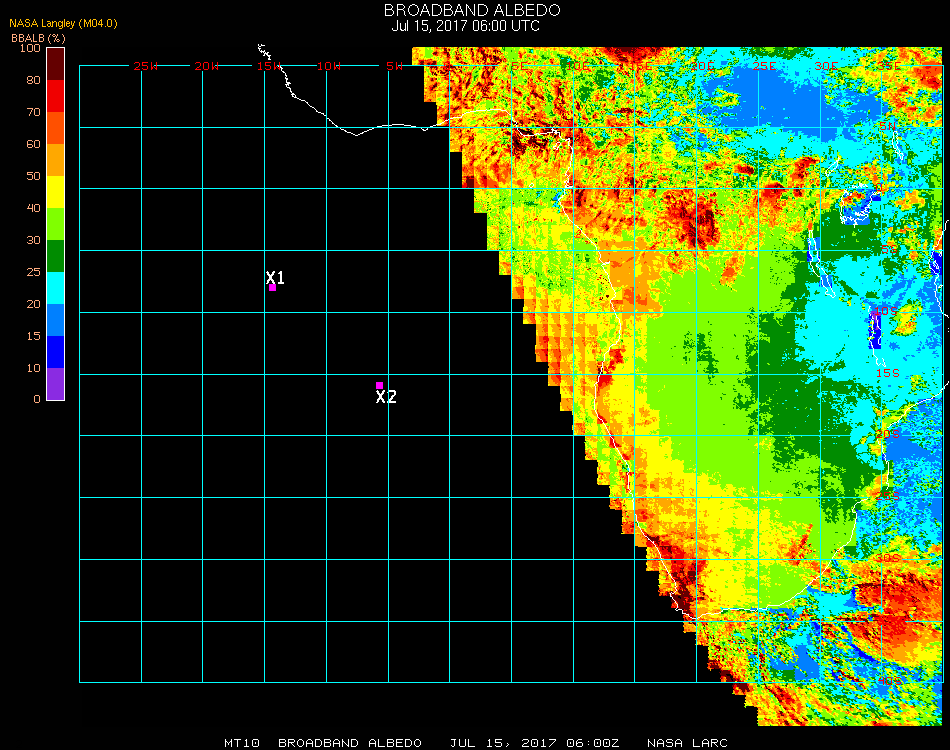Viewport: 950px width, 750px height.
Task: Click the 30E longitude label
Action: [x=826, y=66]
